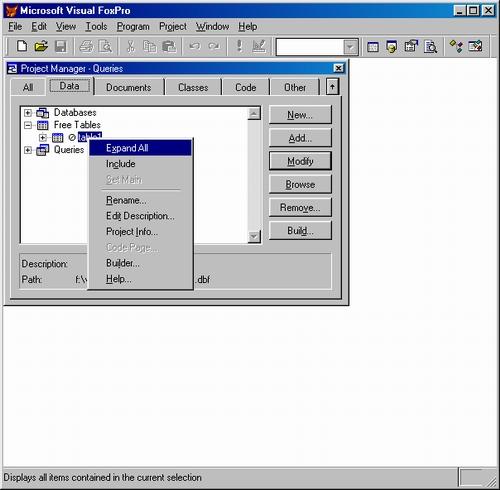500x490 pixels.
Task: Click the Print Preview toolbar icon
Action: tap(106, 46)
